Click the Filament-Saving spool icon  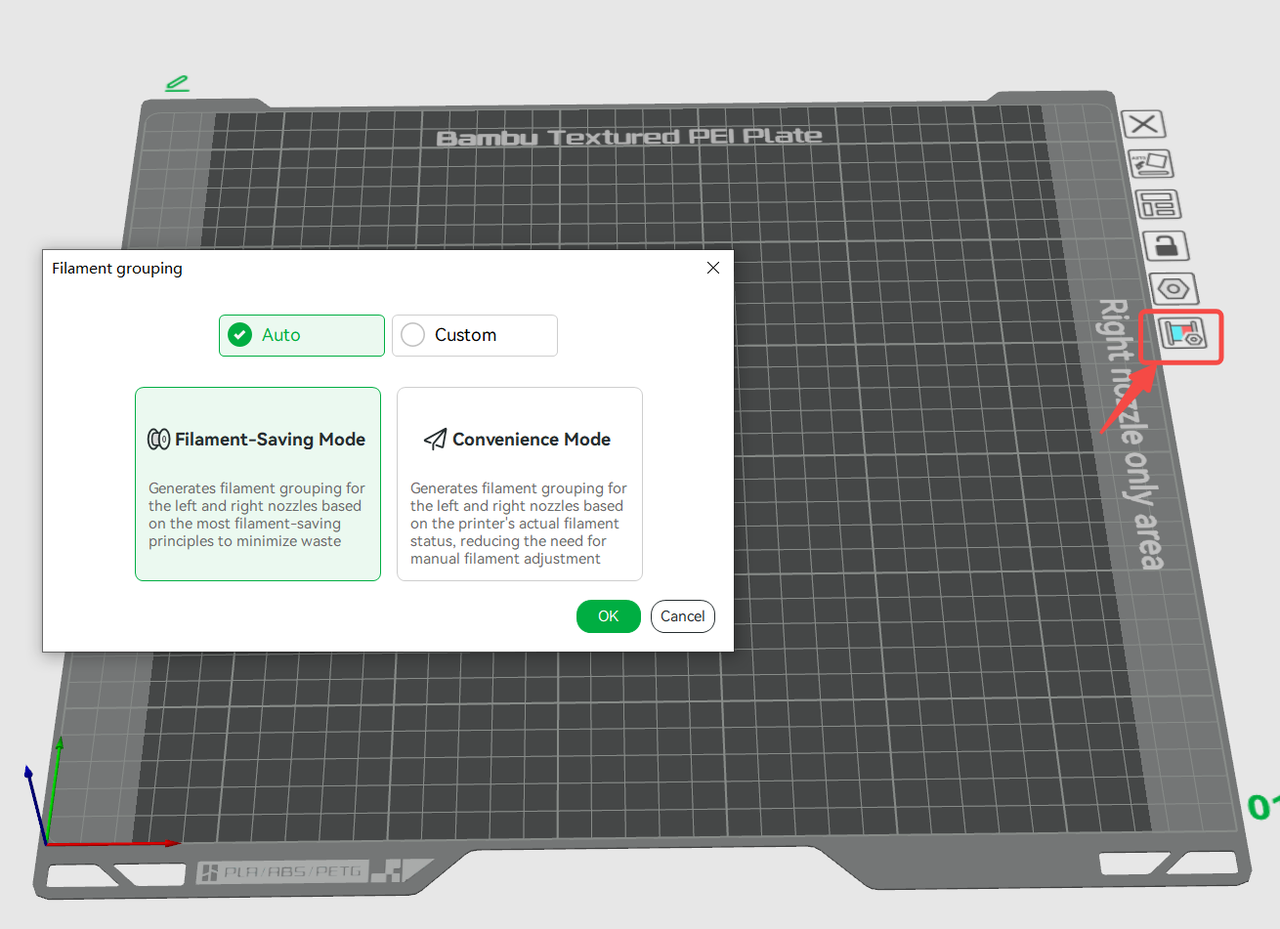pyautogui.click(x=158, y=439)
